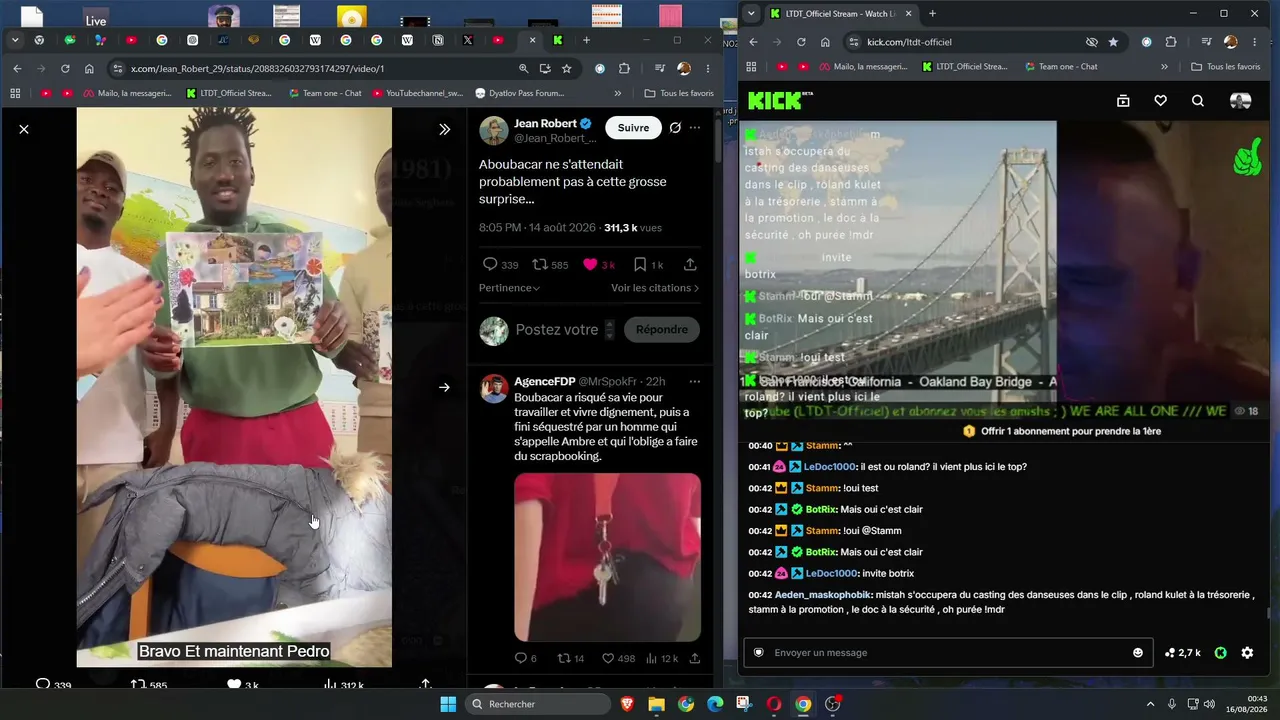Open the red shirt keys video thumbnail
Screen dimensions: 1280x720
coord(608,557)
